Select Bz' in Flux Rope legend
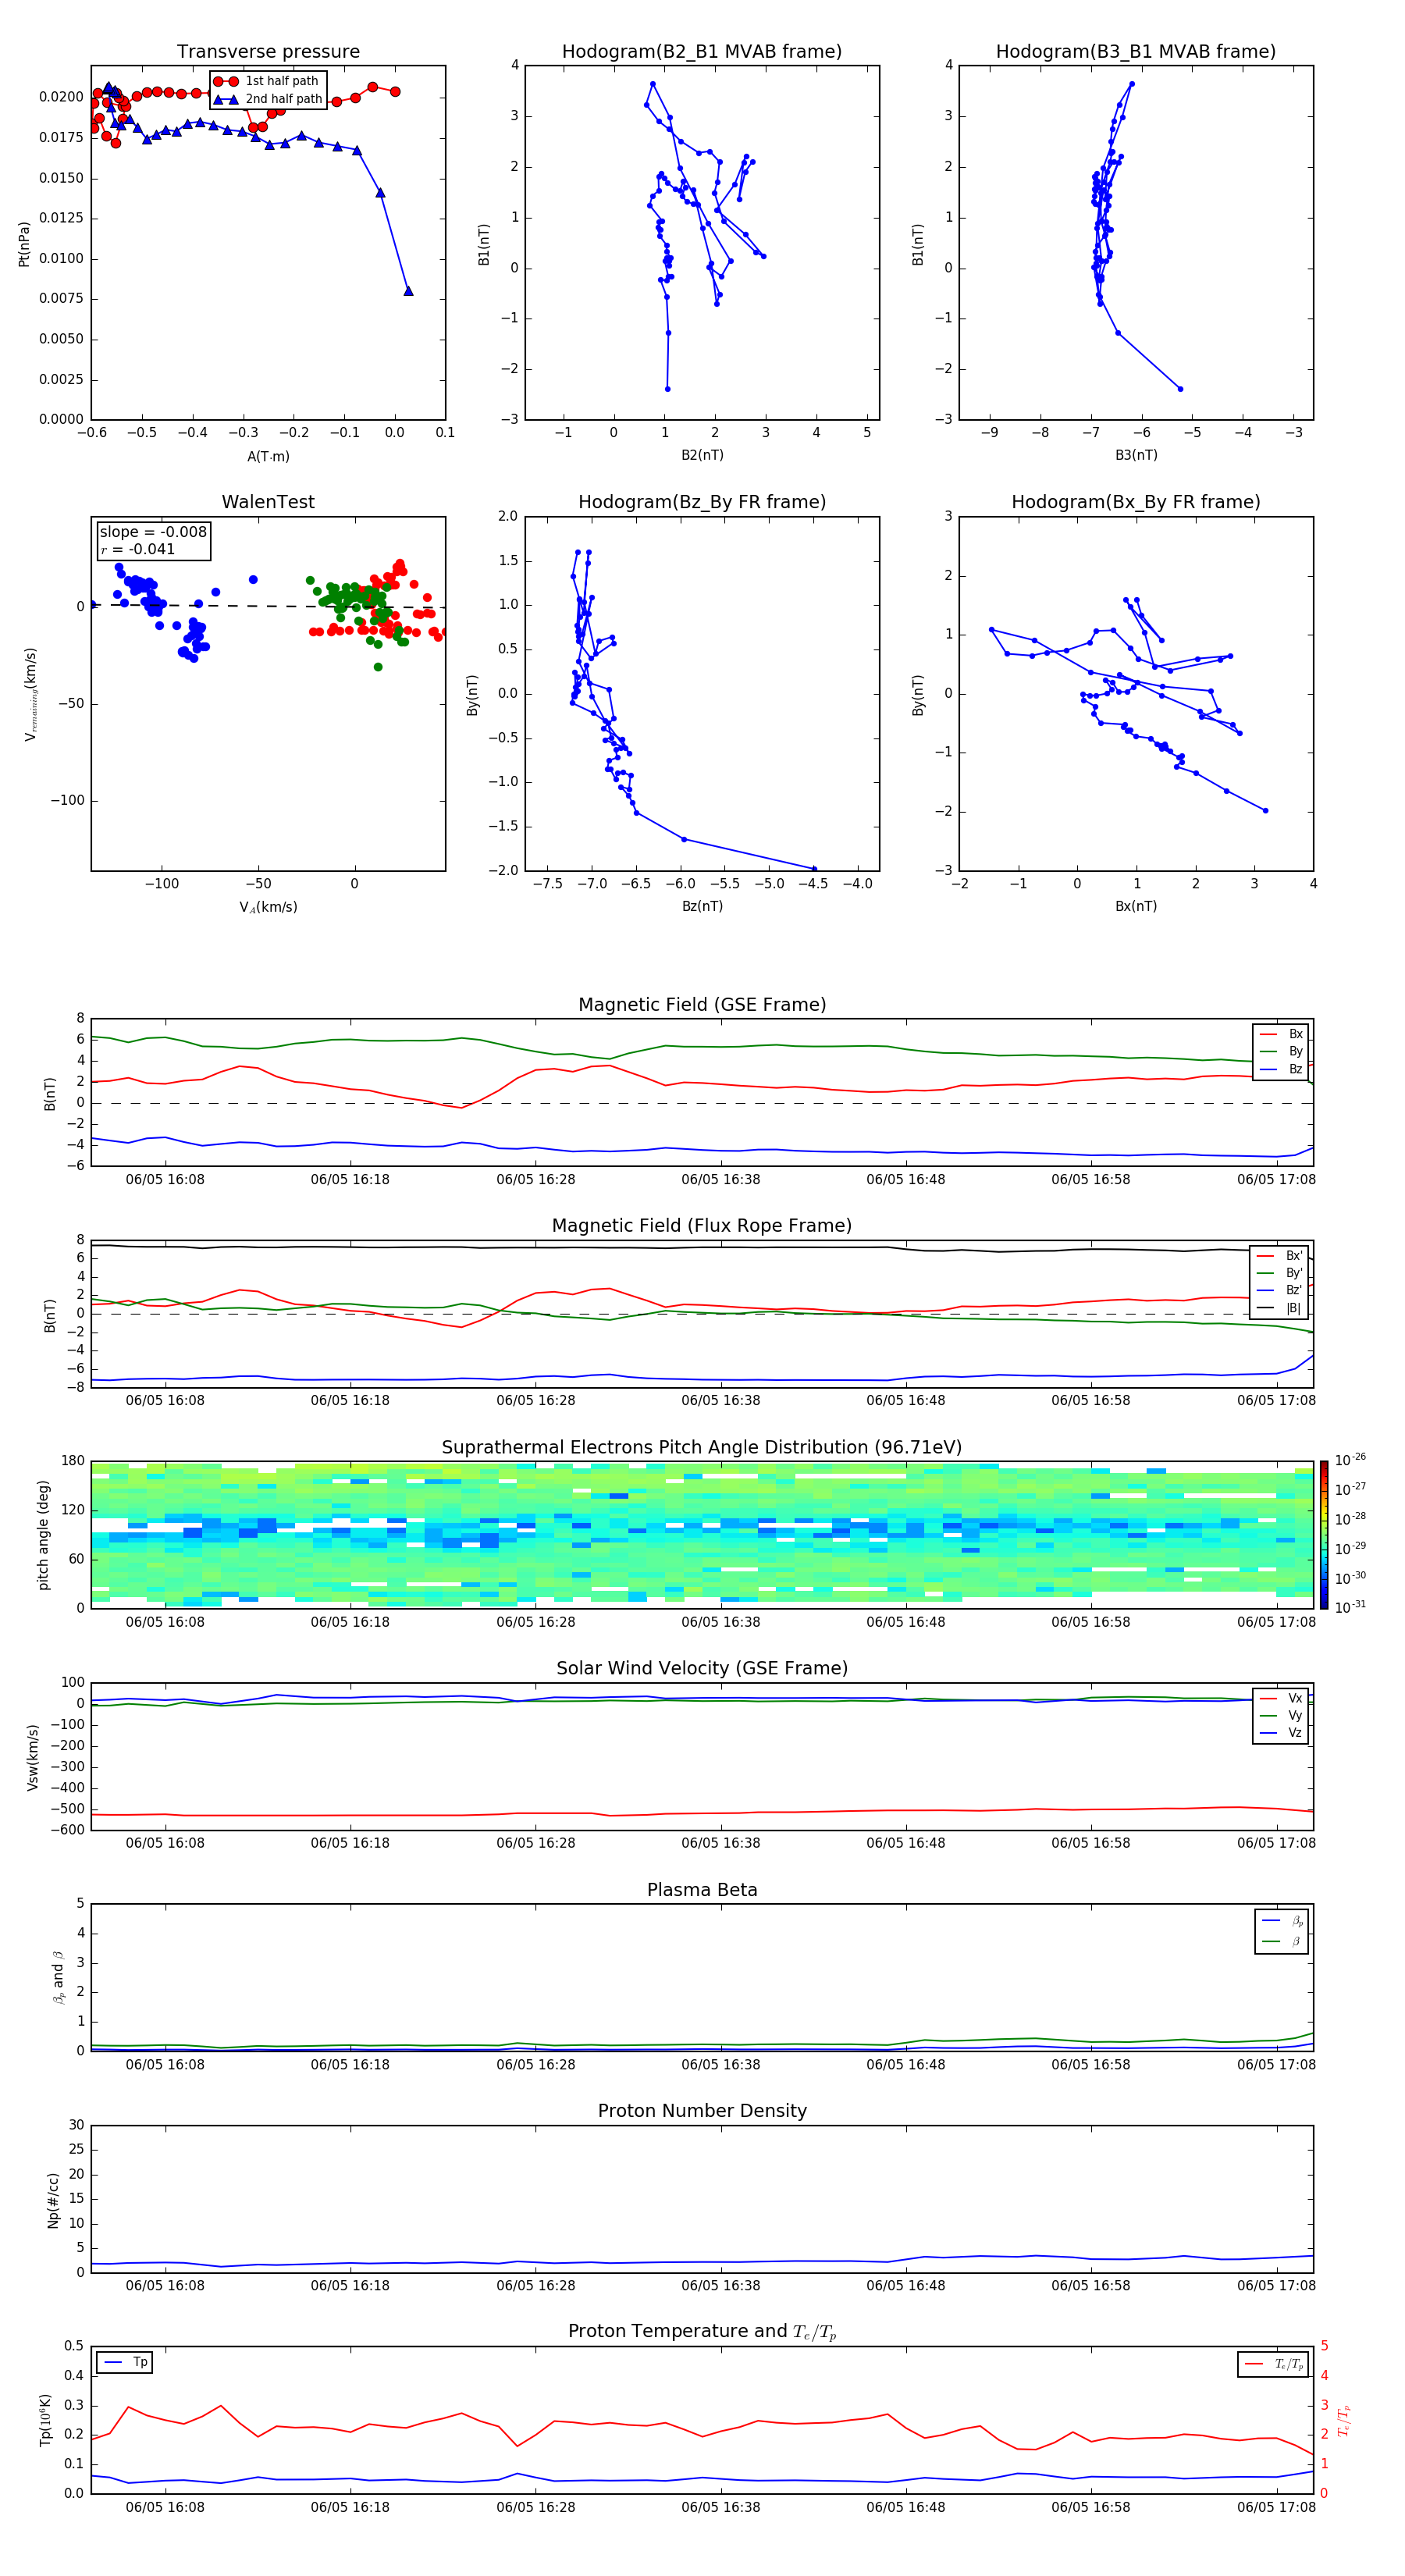 point(1280,1290)
